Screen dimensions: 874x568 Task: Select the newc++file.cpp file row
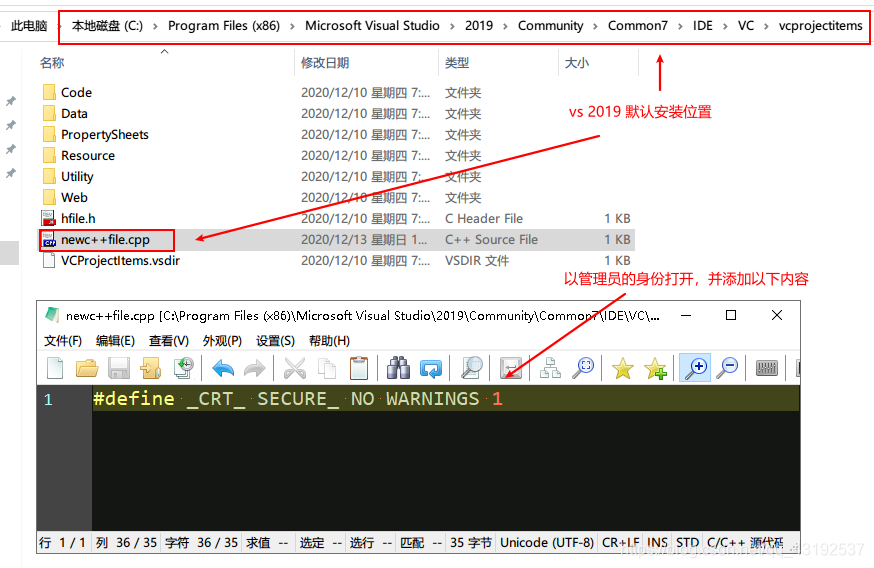[x=337, y=240]
